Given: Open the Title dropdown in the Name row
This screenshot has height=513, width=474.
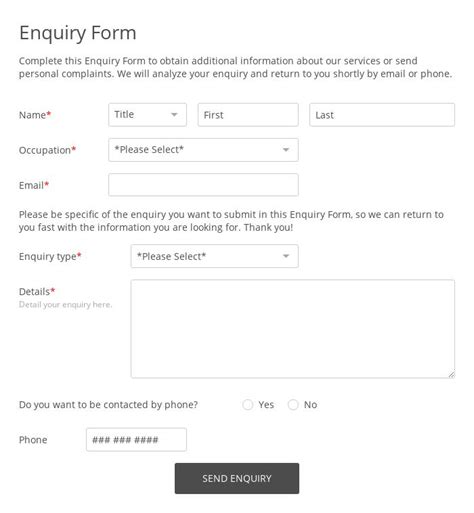Looking at the screenshot, I should pos(147,115).
